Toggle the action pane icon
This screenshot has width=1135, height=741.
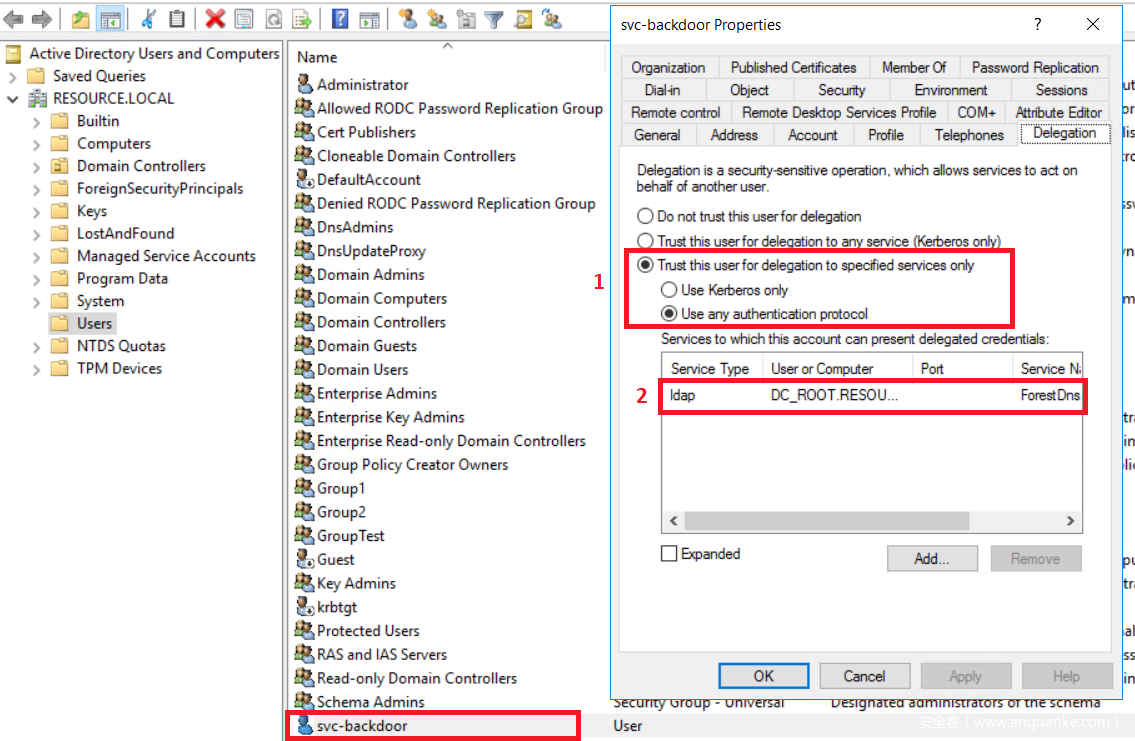[x=369, y=19]
